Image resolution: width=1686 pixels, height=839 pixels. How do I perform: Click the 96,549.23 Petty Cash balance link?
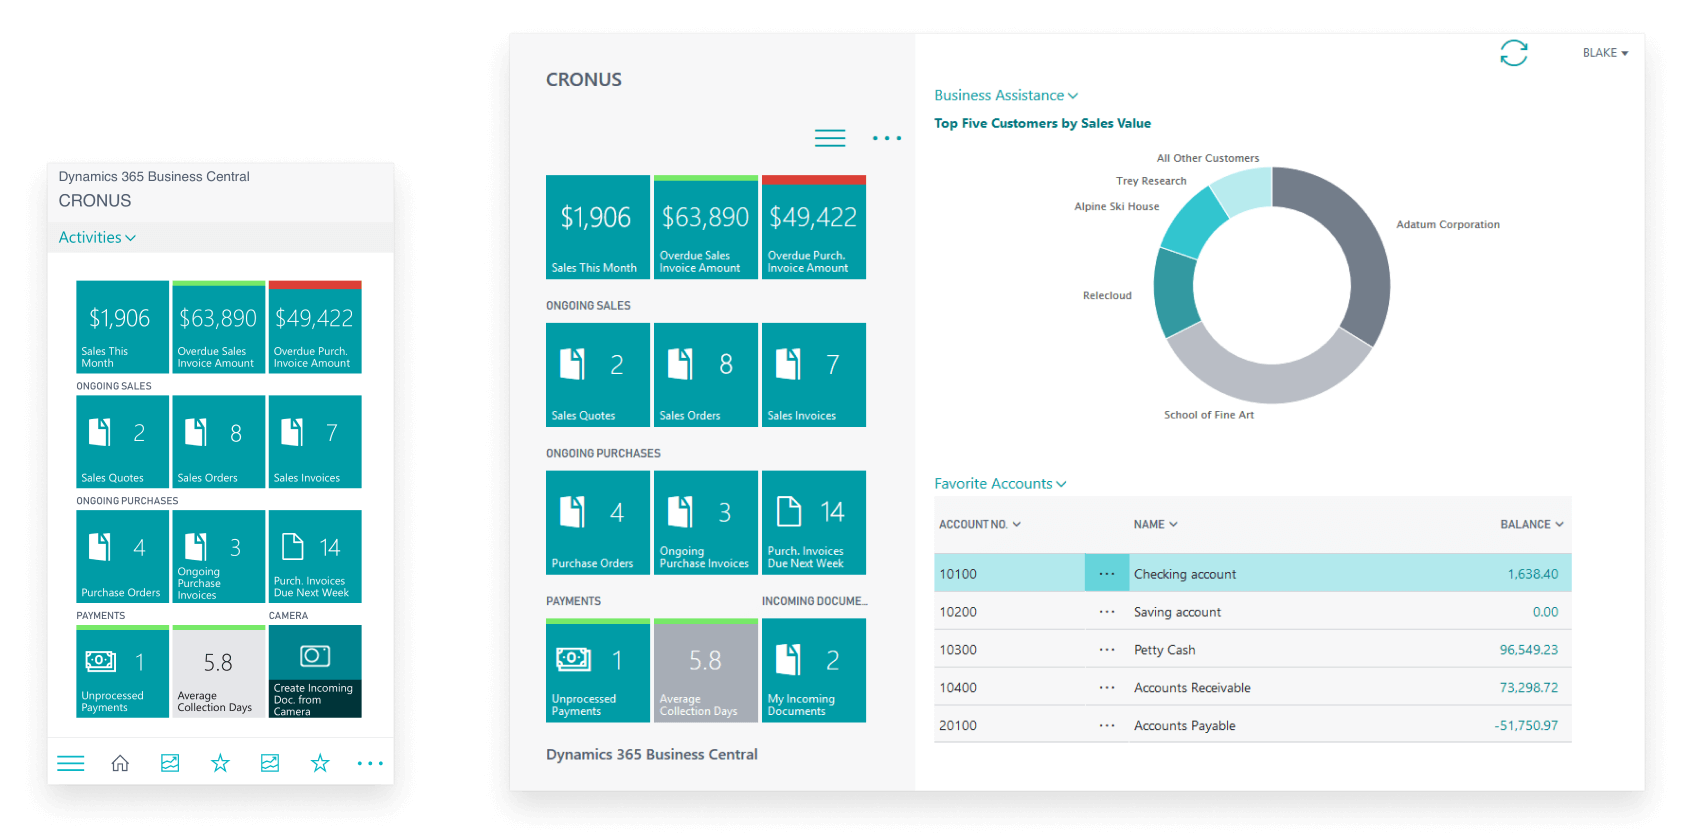[x=1528, y=650]
